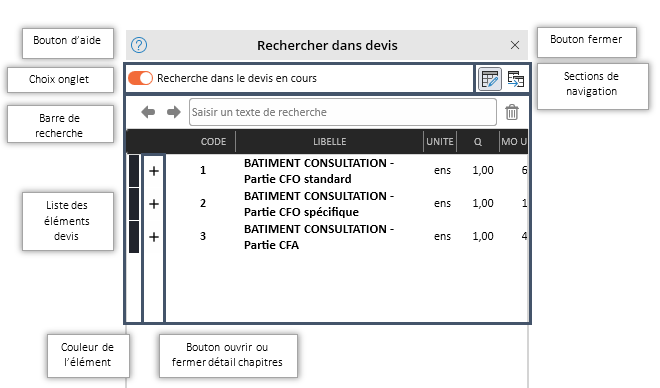Click 'ens' unit in Partie CFO spécifique row
This screenshot has width=660, height=388.
[442, 203]
